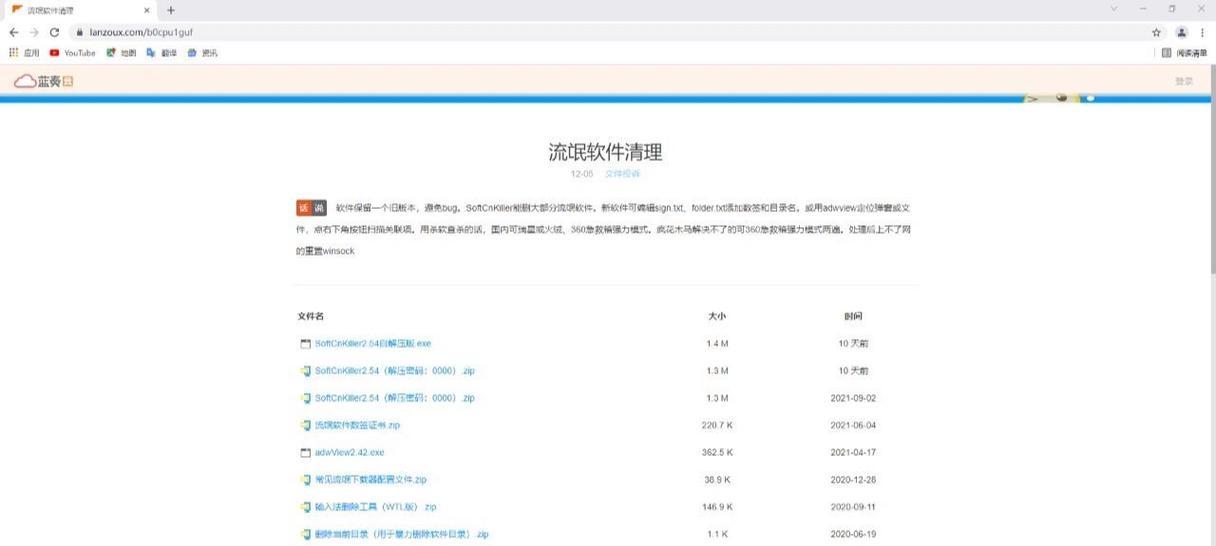Close the 流氓软件清理 tab
Image resolution: width=1216 pixels, height=546 pixels.
tap(147, 10)
